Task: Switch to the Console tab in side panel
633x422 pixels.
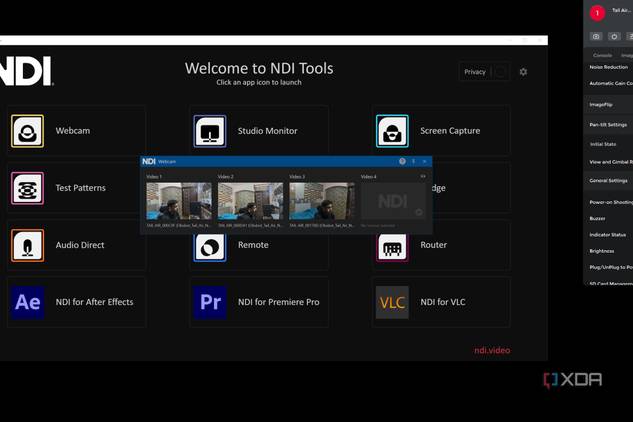Action: pyautogui.click(x=602, y=55)
